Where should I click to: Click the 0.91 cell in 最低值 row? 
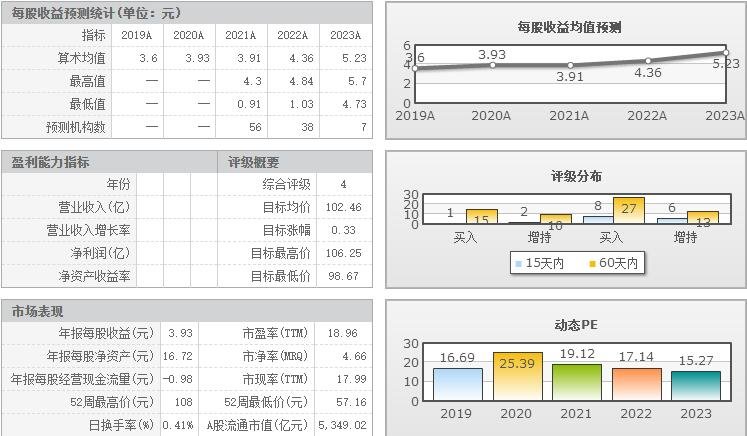[249, 104]
